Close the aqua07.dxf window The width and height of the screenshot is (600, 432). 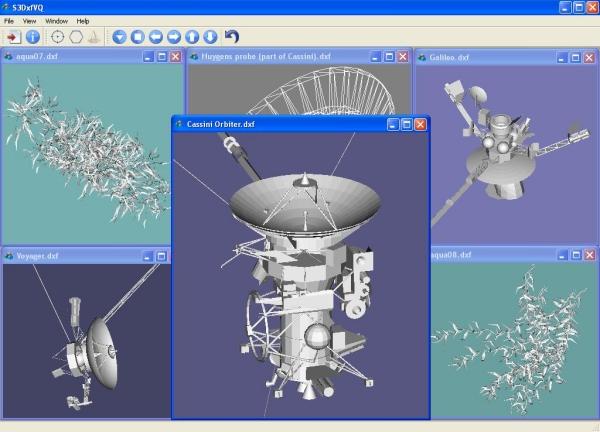(175, 57)
